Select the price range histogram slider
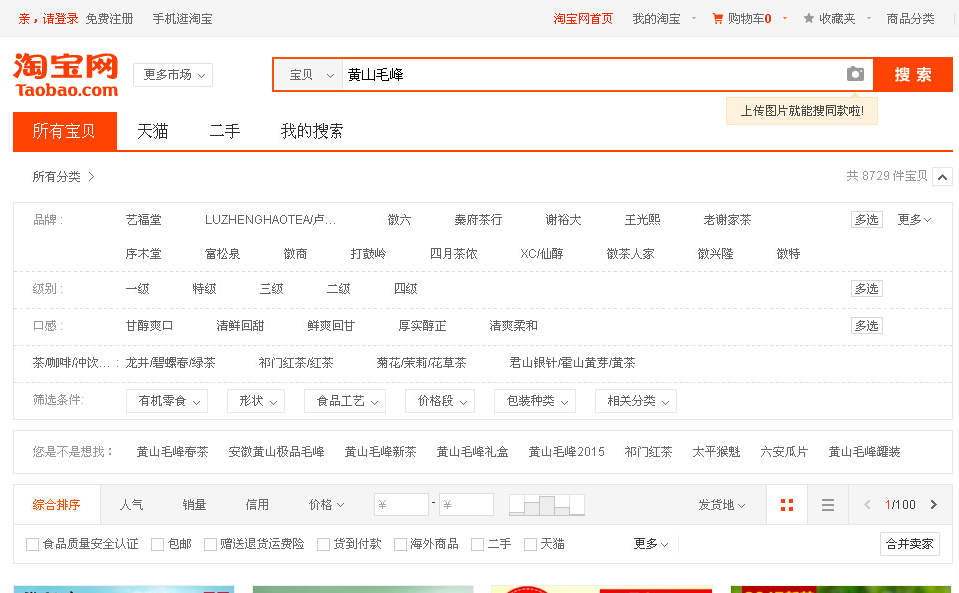 (x=547, y=504)
